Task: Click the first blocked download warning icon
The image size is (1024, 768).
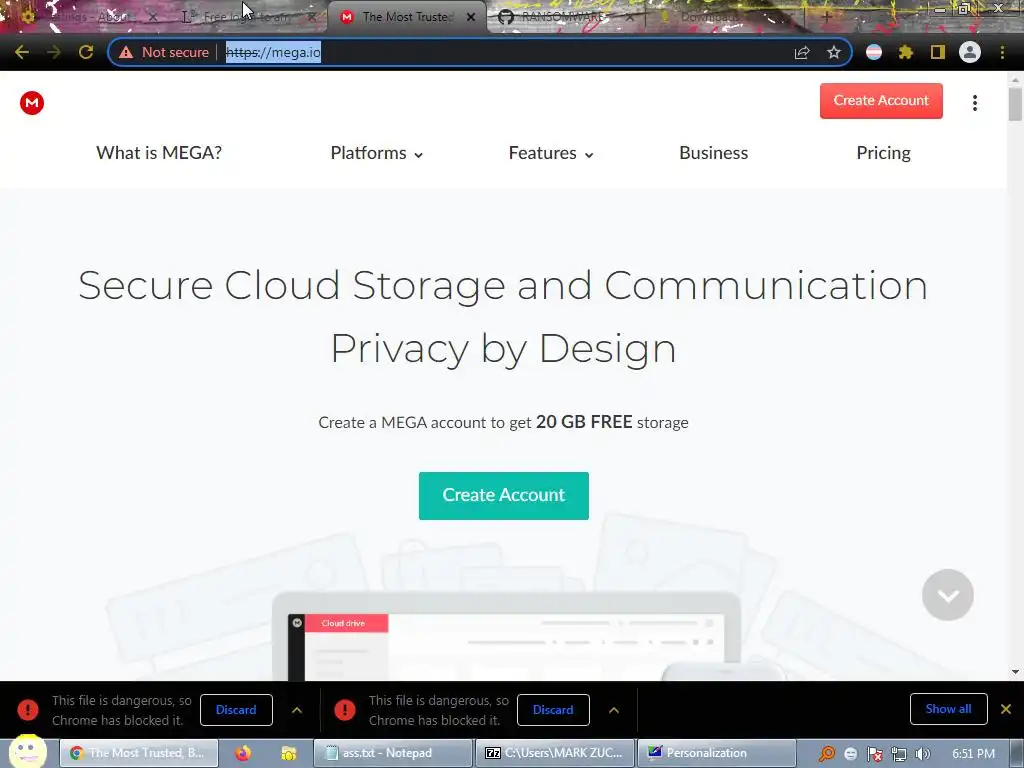Action: (x=28, y=709)
